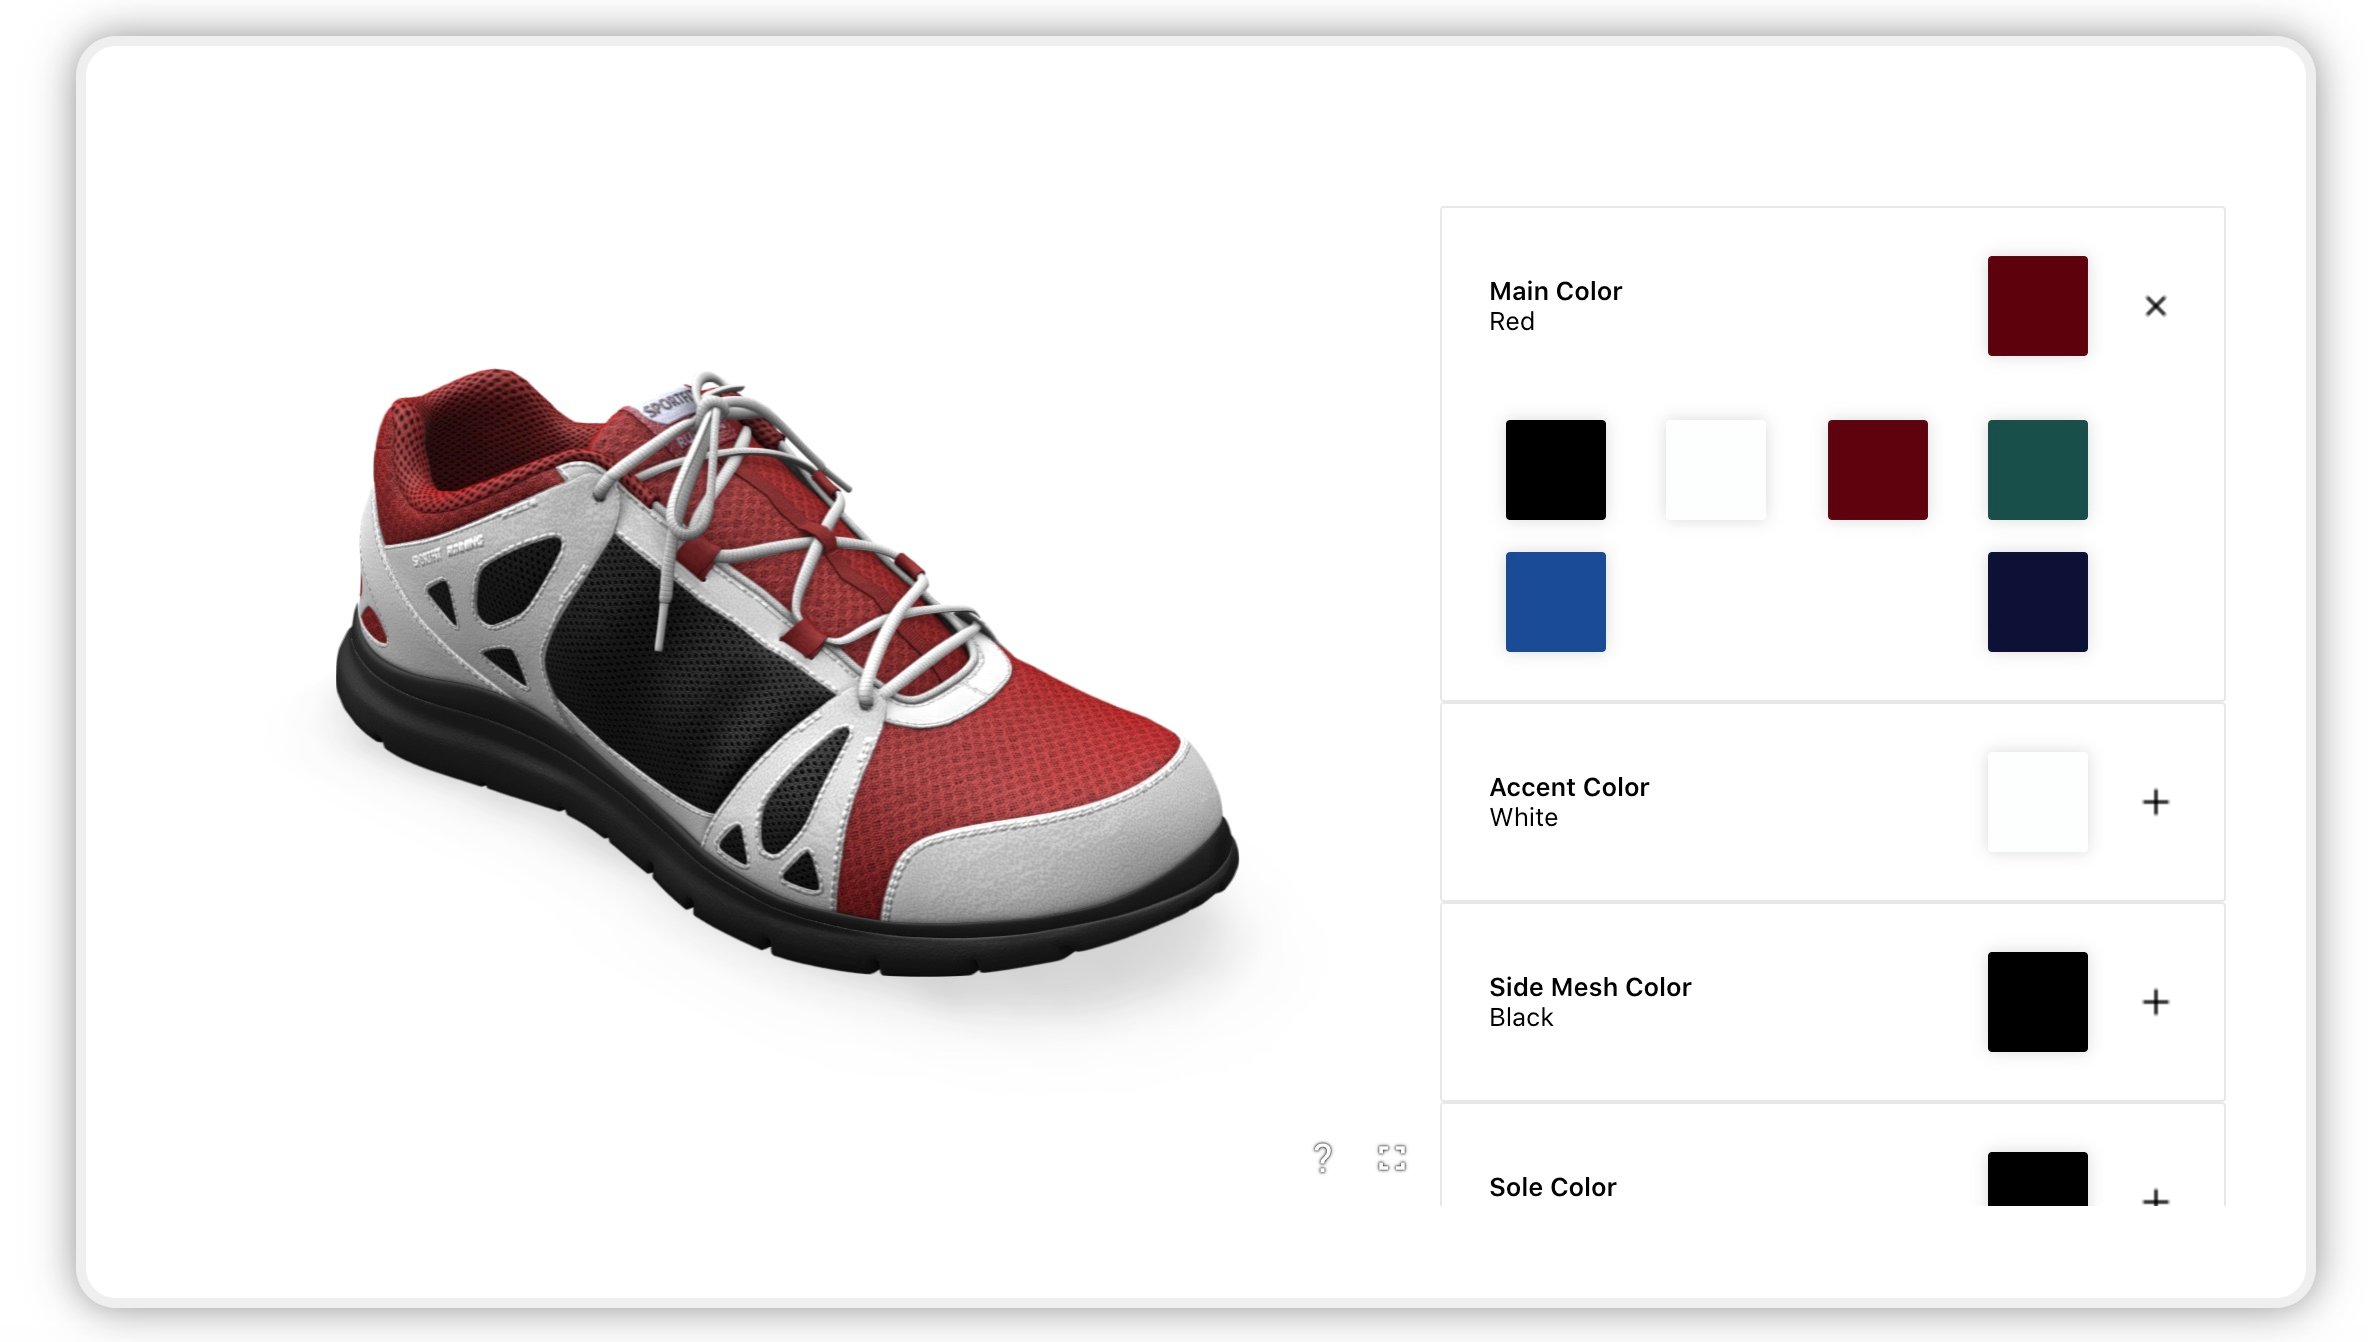Select the navy blue color swatch
2368x1342 pixels.
click(2038, 602)
